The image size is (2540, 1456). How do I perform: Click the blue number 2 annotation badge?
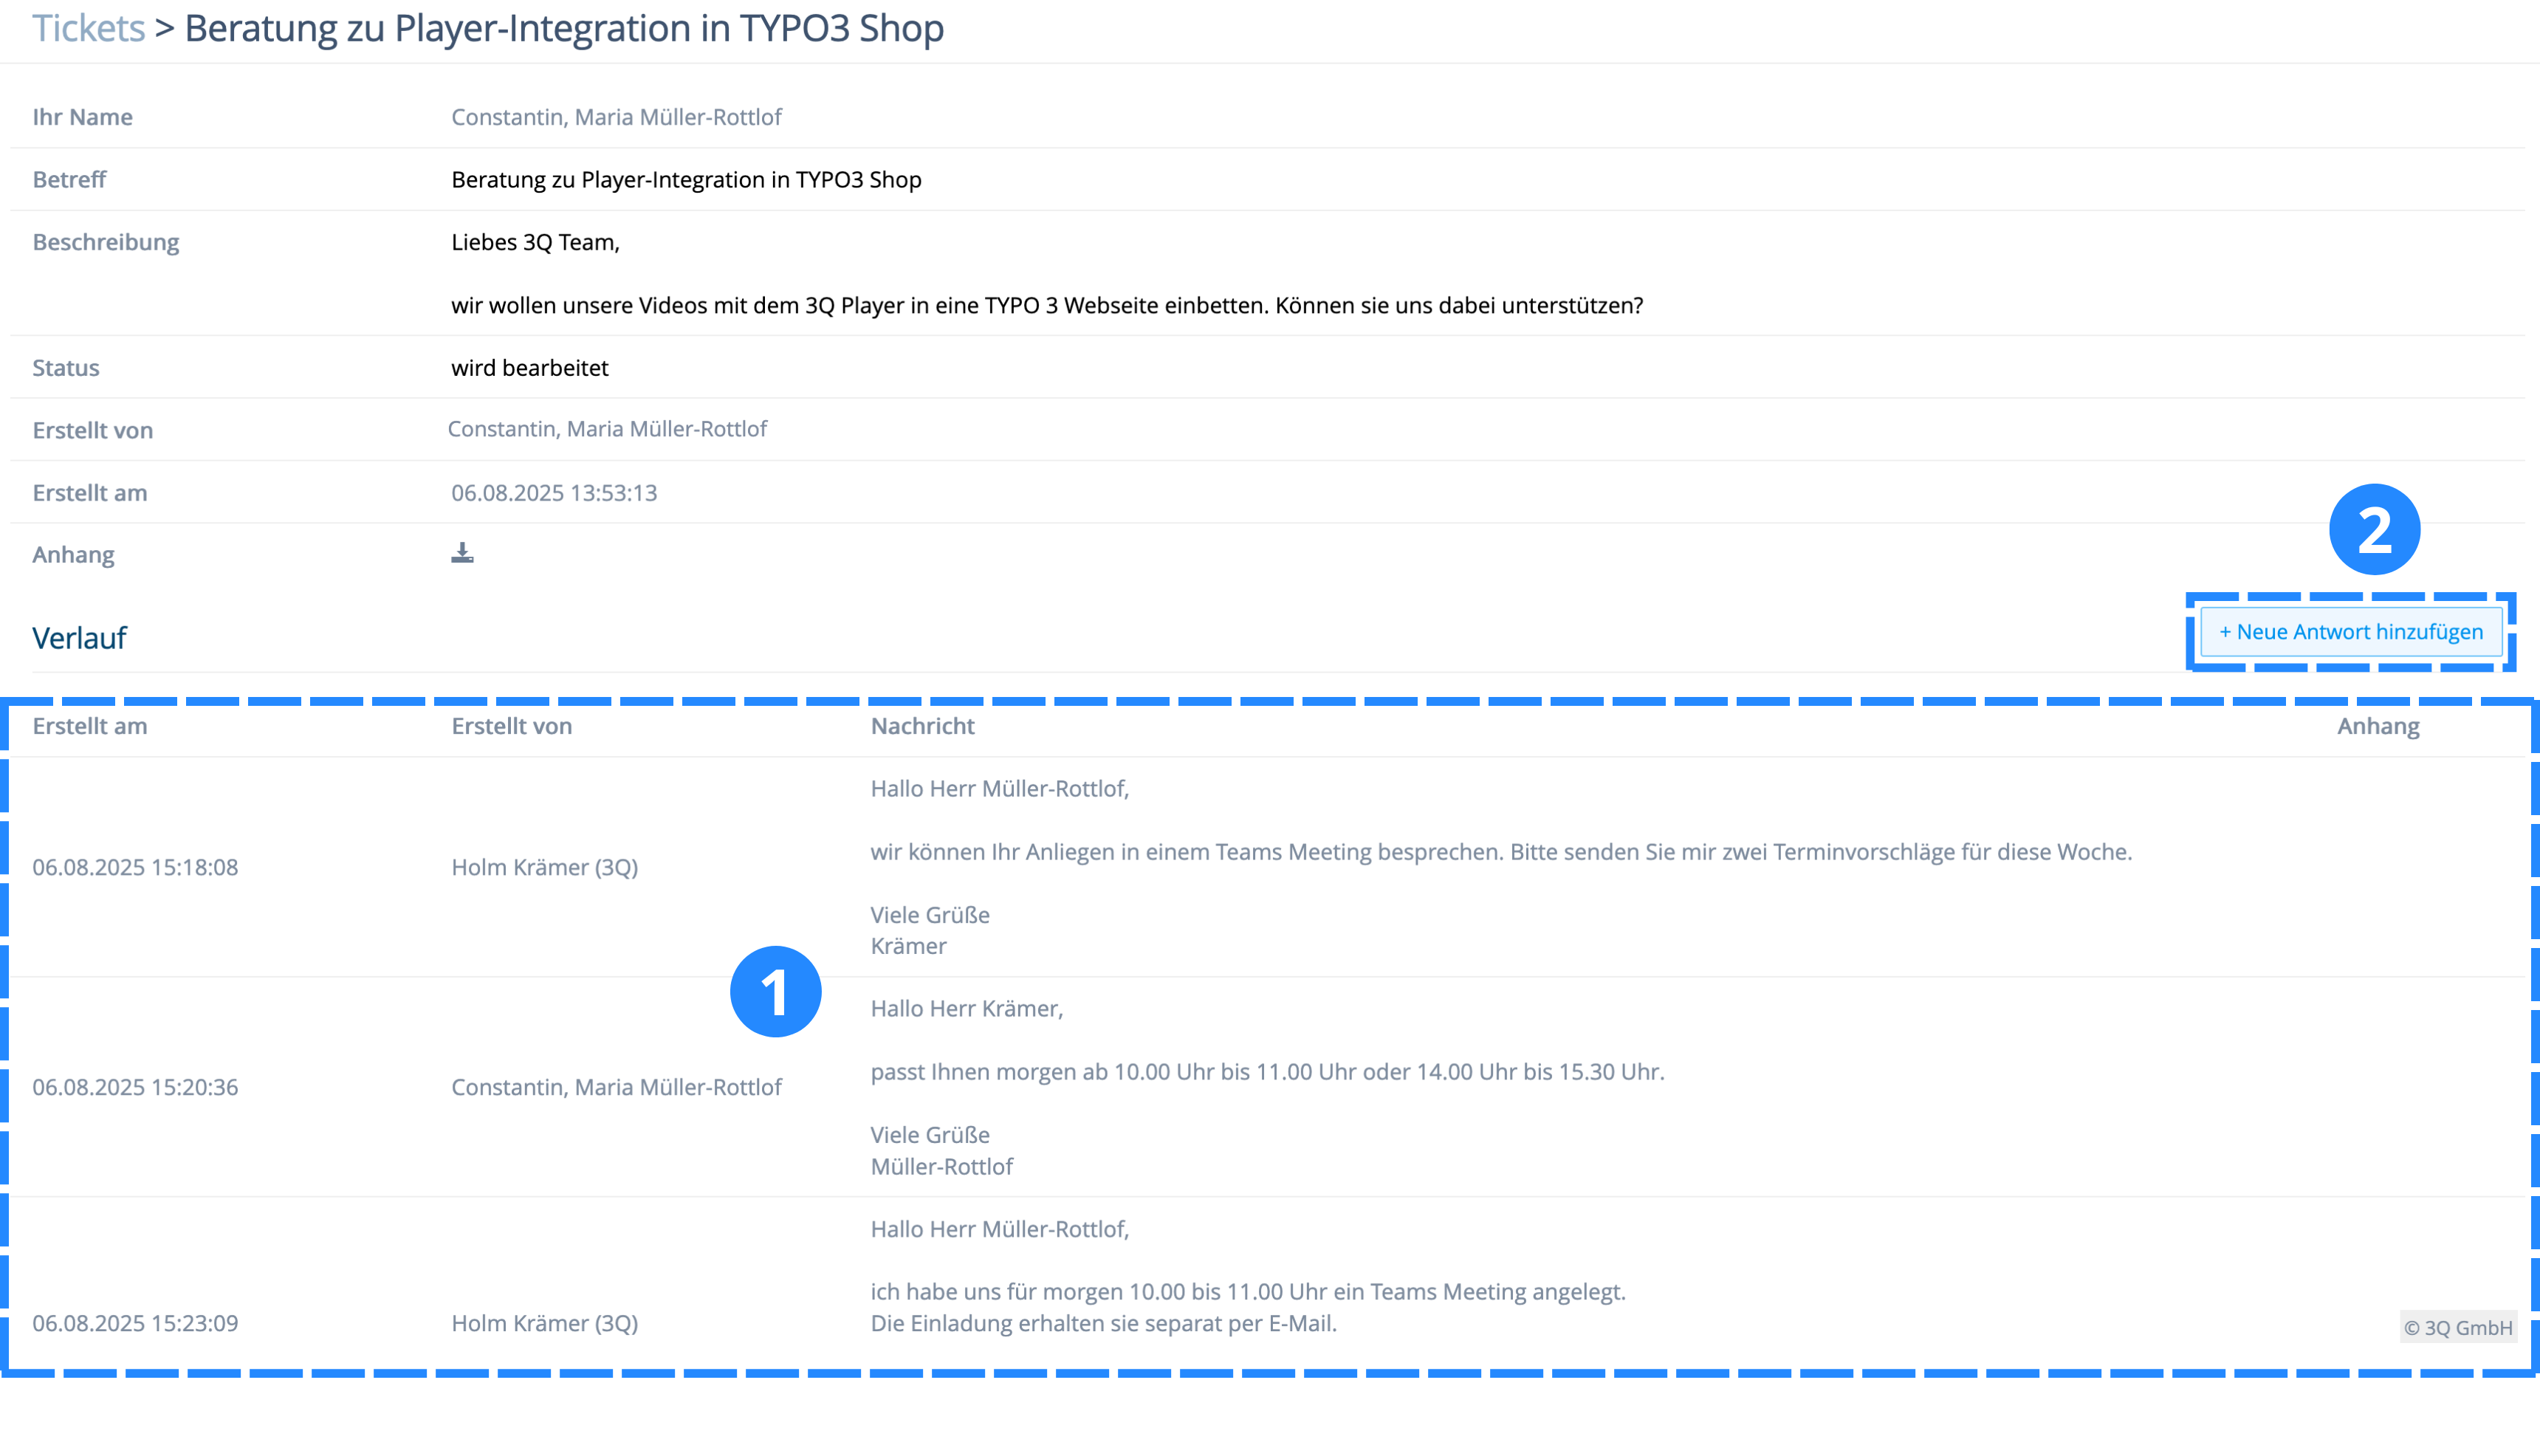tap(2374, 529)
